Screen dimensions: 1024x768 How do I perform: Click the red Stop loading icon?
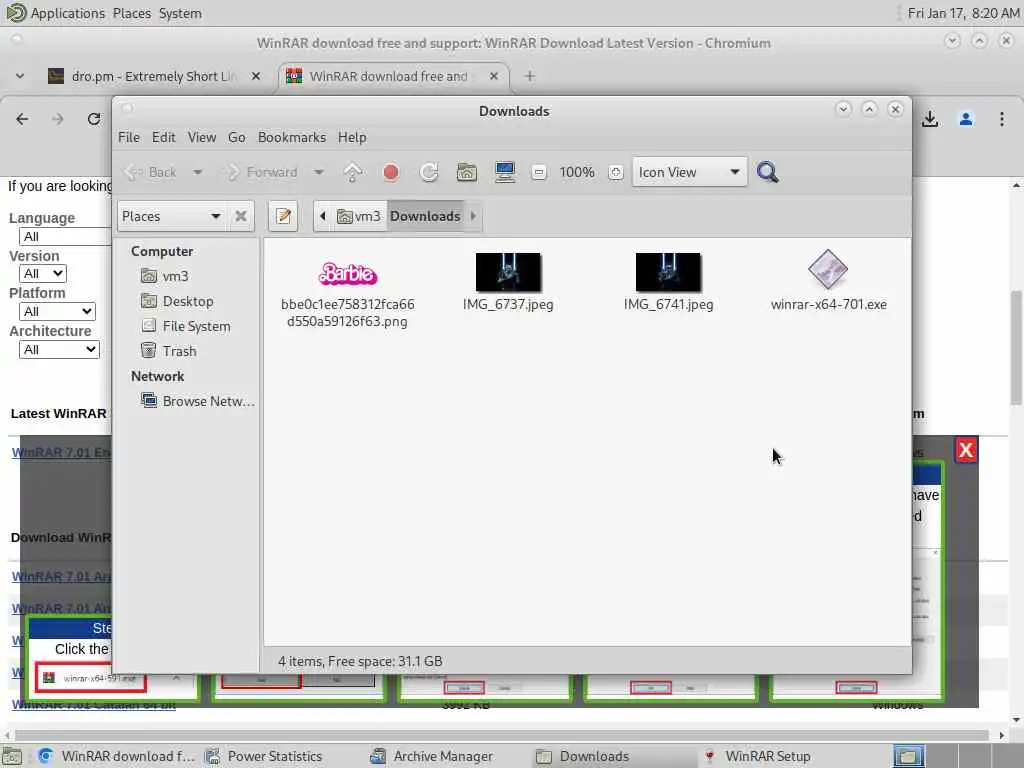click(x=391, y=172)
